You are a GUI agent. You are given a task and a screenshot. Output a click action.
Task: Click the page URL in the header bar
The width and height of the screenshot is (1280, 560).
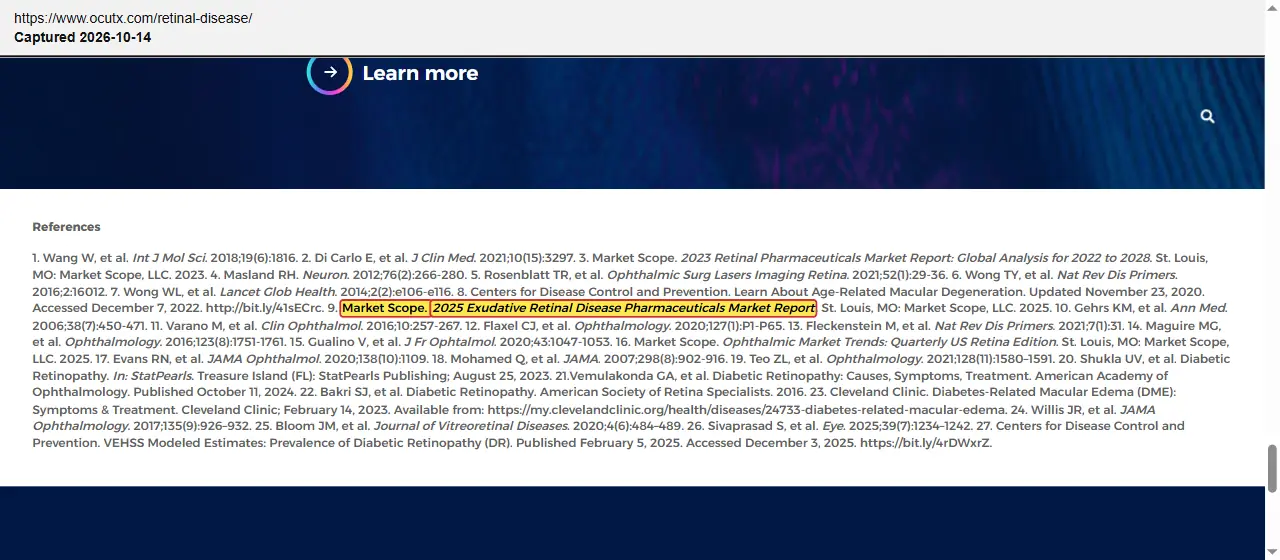tap(133, 18)
